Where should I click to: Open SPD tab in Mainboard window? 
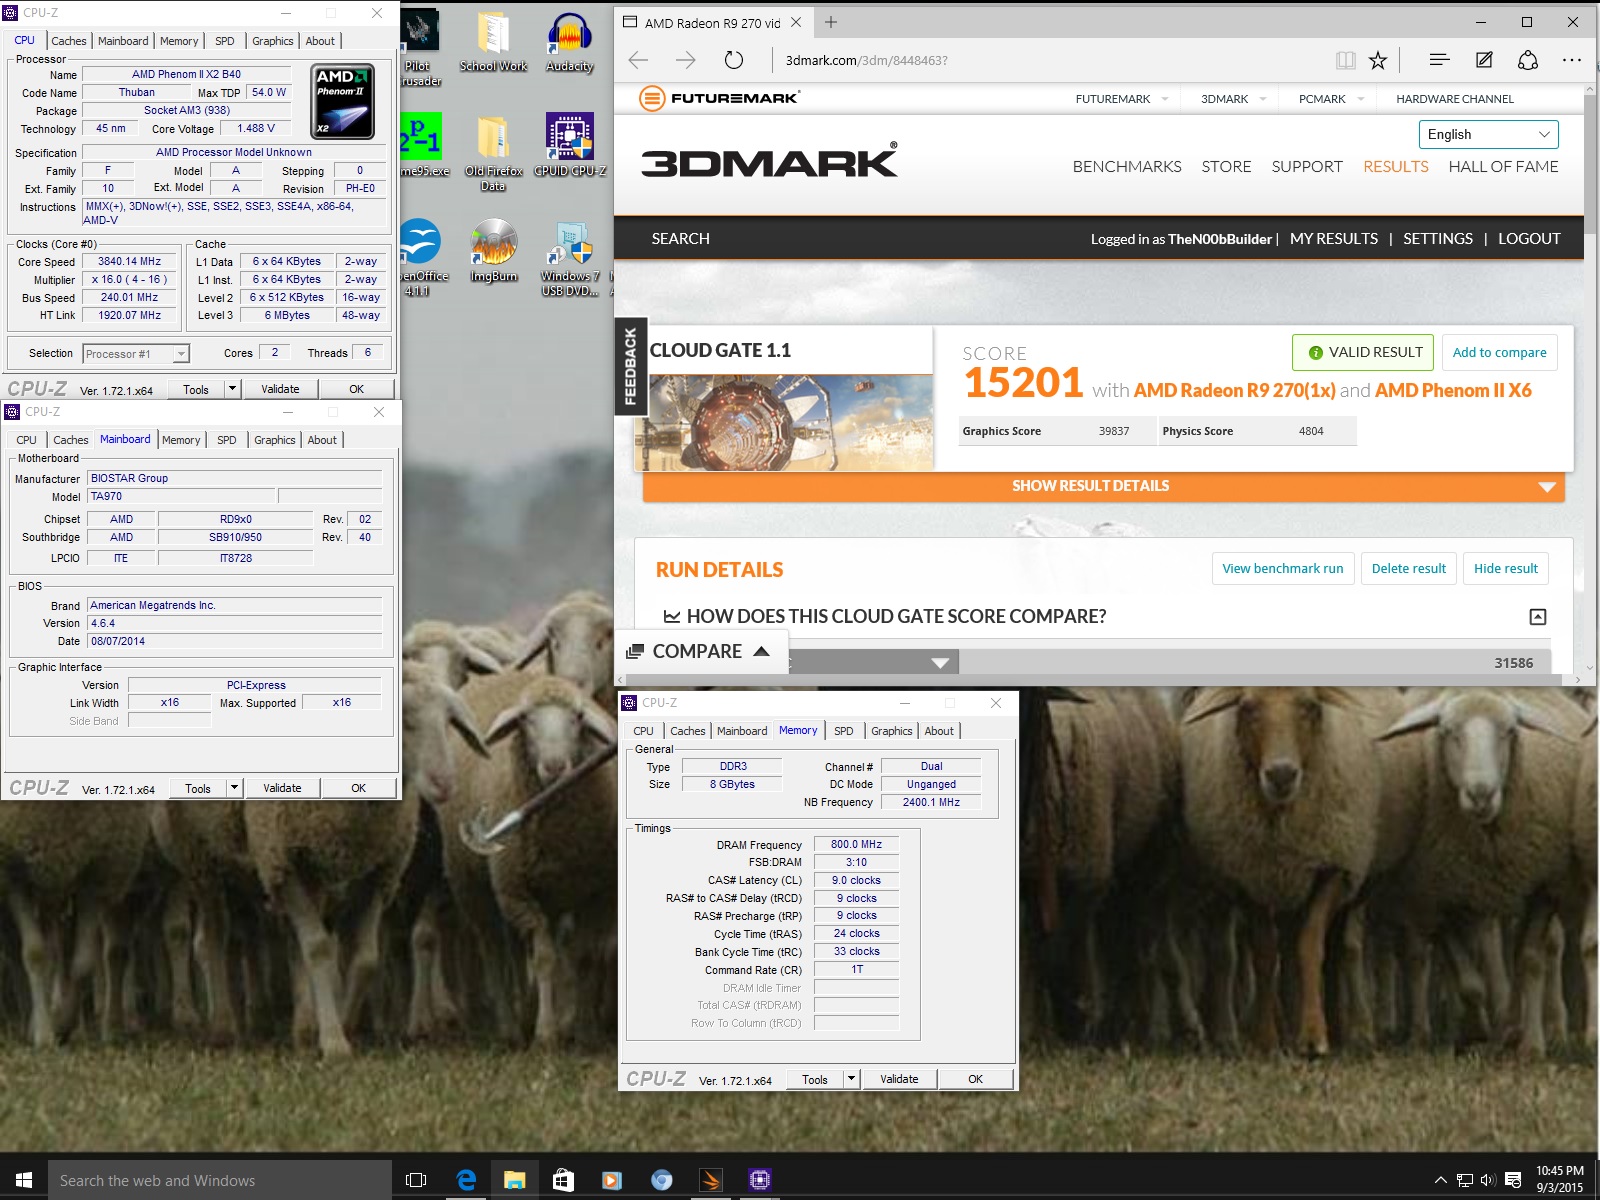227,440
